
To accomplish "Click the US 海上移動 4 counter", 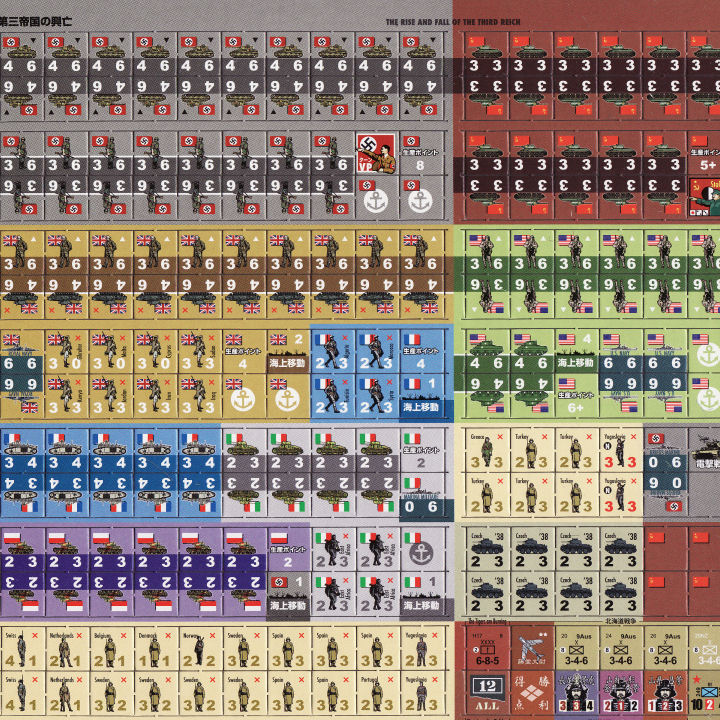I will point(575,352).
